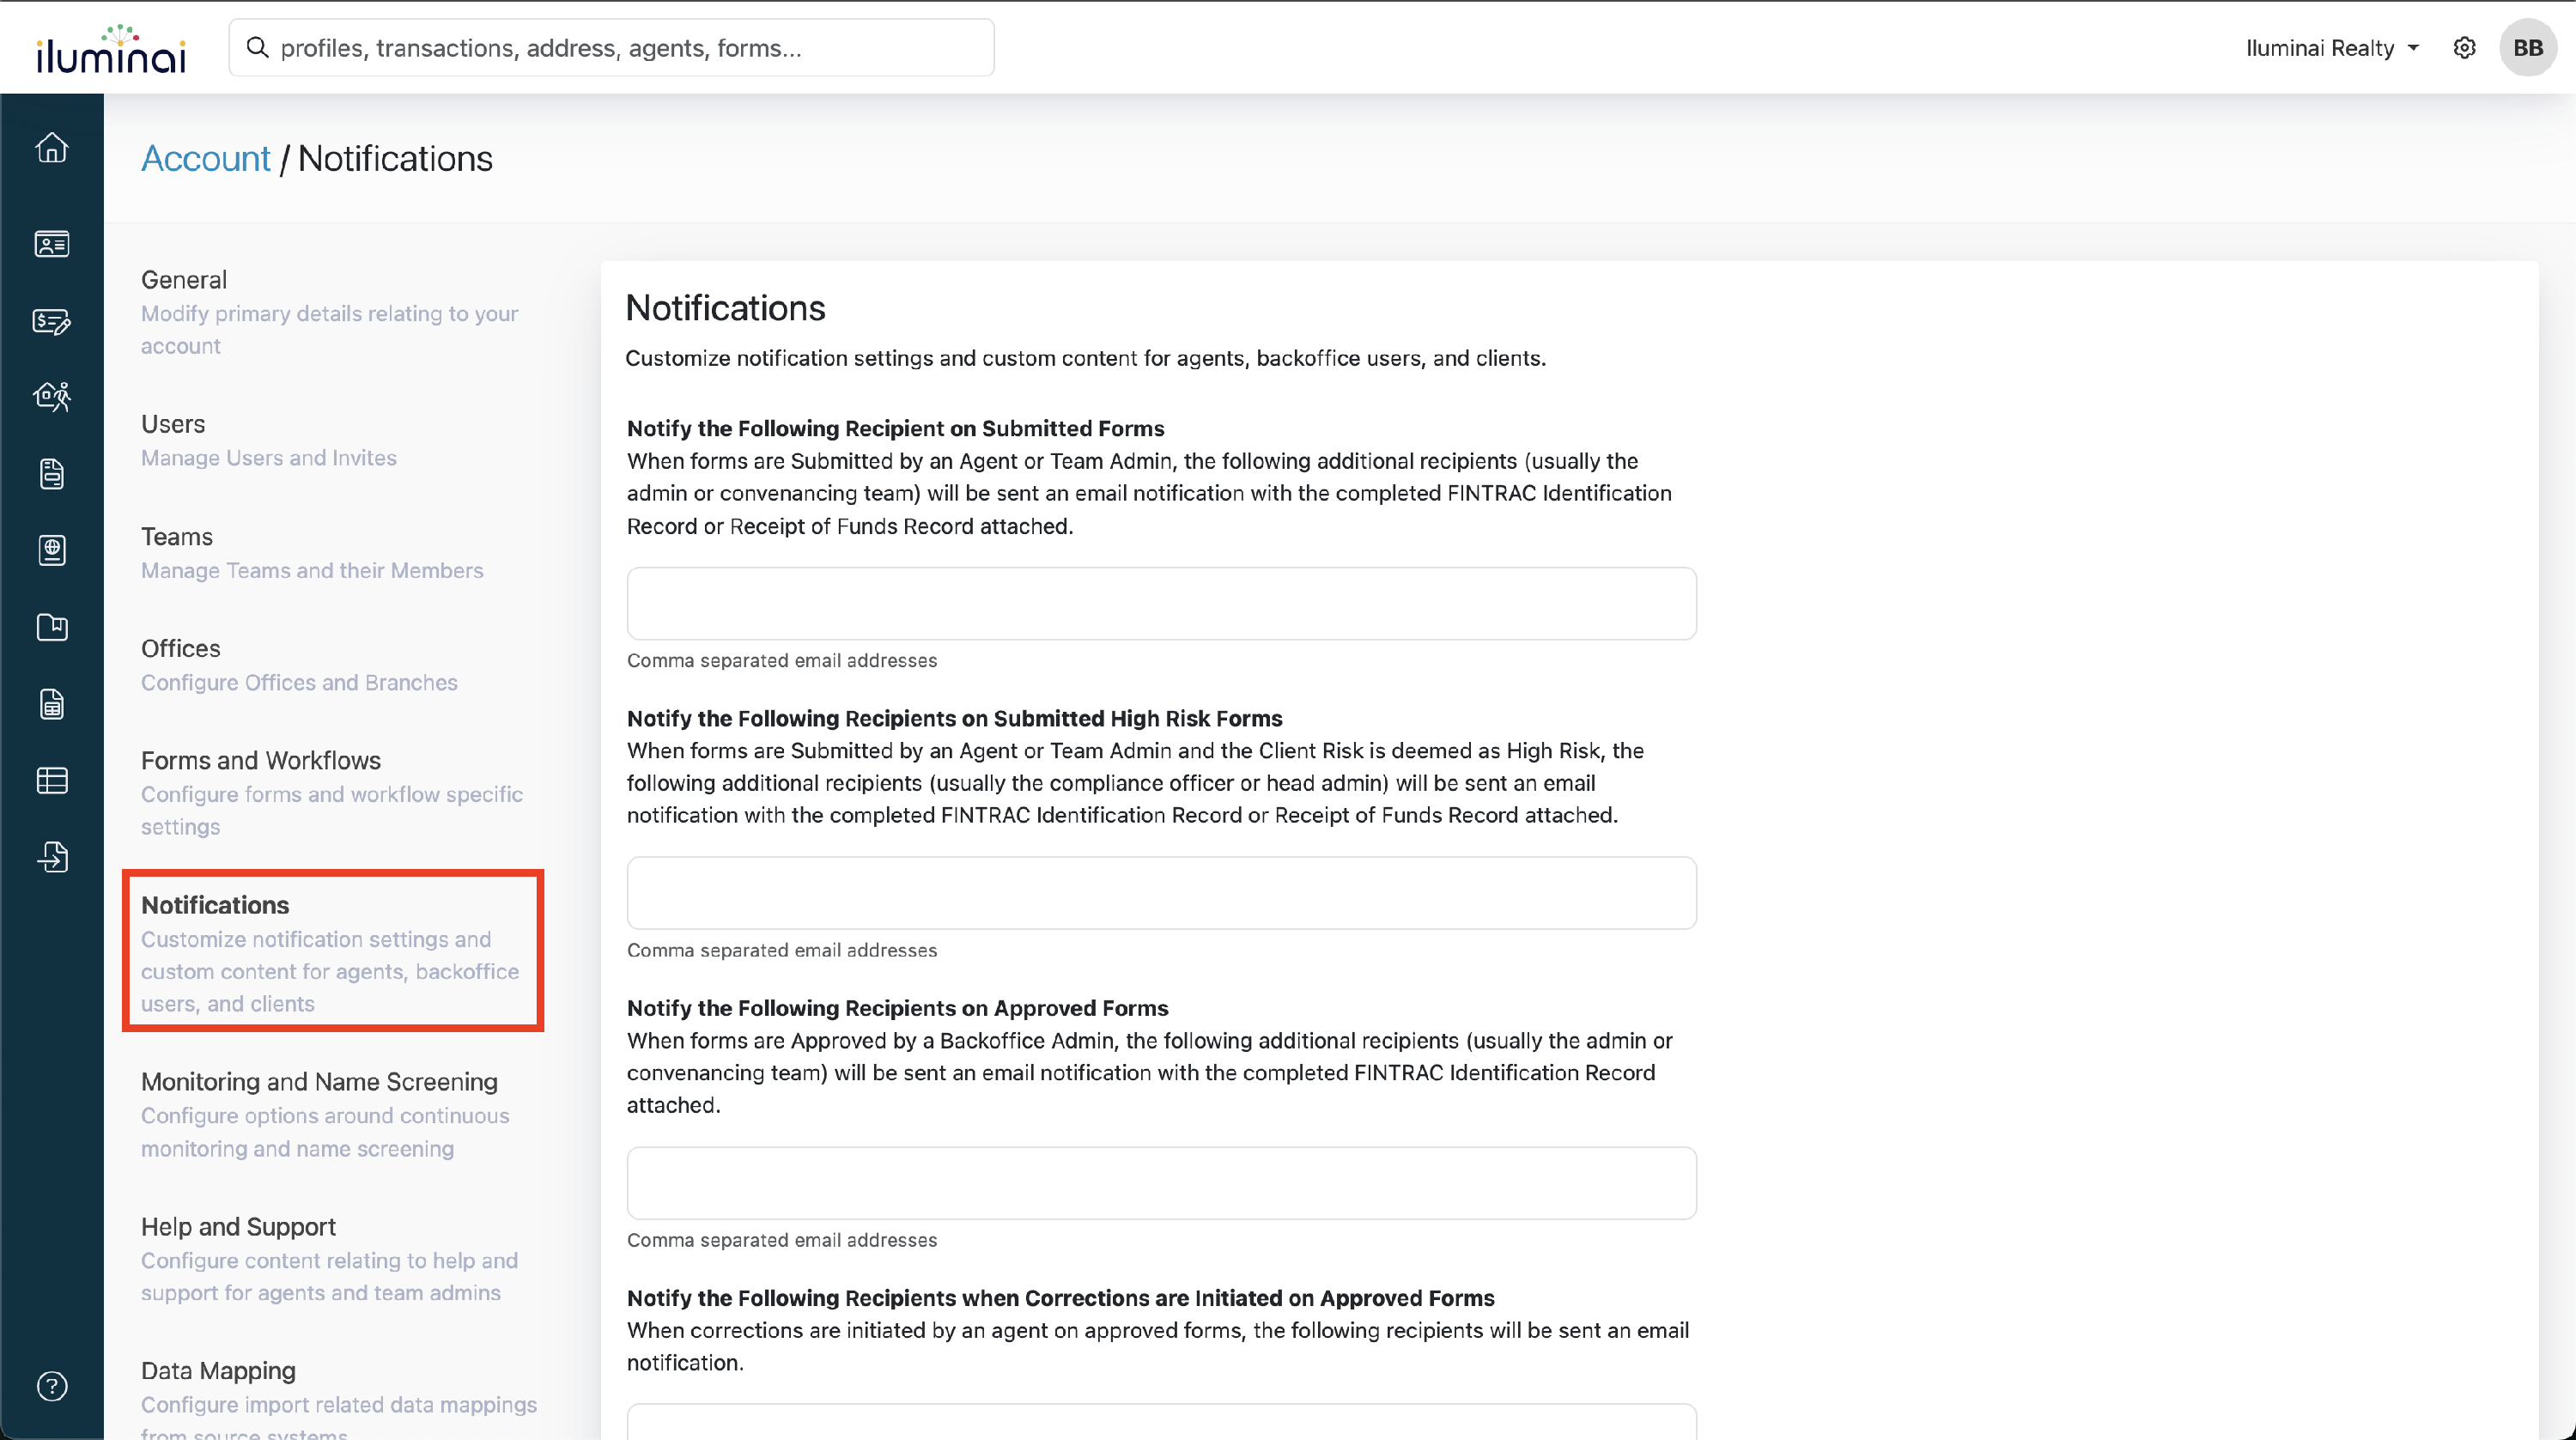Go to the Account breadcrumb link

205,159
